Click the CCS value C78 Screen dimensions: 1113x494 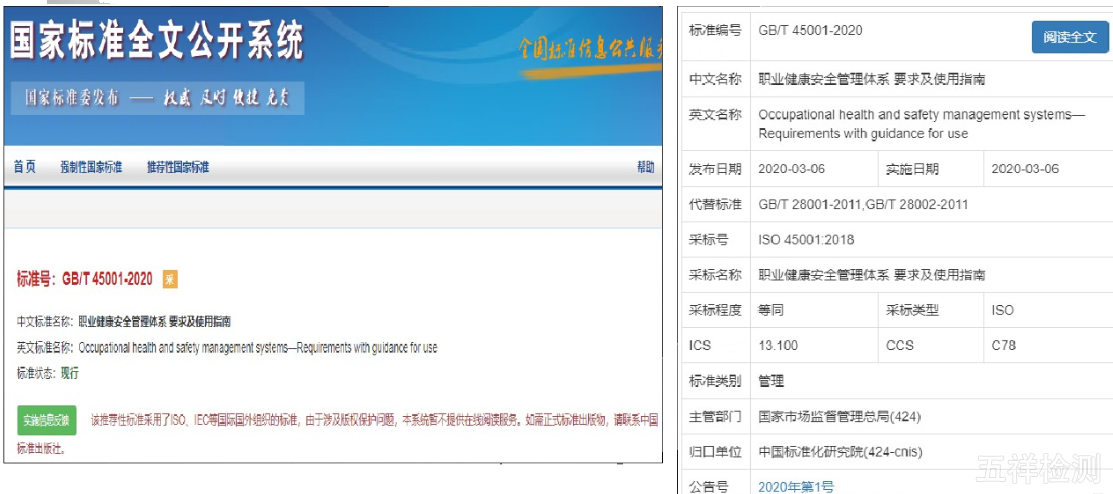[x=1003, y=346]
